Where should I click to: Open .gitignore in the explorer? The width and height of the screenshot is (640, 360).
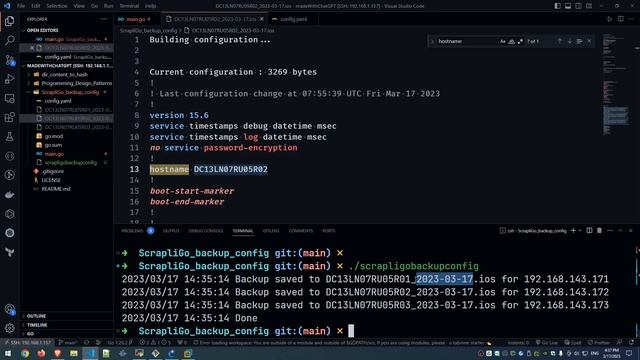click(x=53, y=171)
